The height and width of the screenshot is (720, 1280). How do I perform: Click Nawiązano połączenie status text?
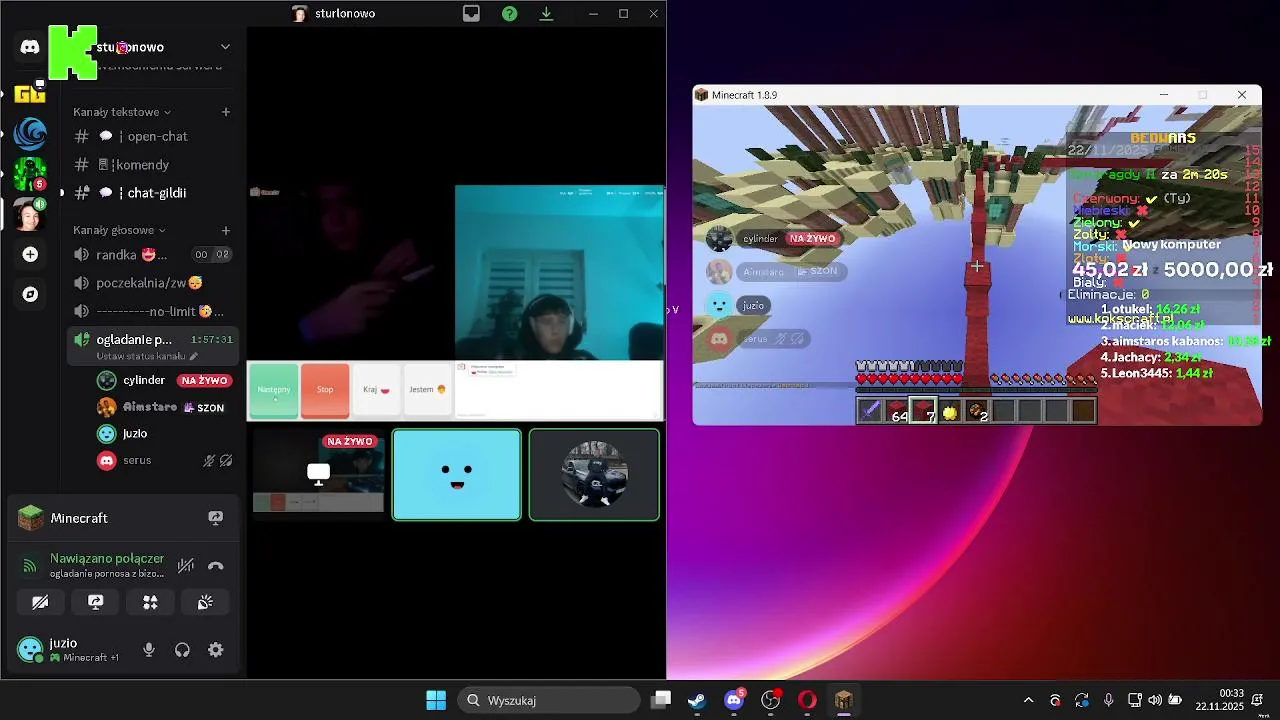[x=107, y=558]
